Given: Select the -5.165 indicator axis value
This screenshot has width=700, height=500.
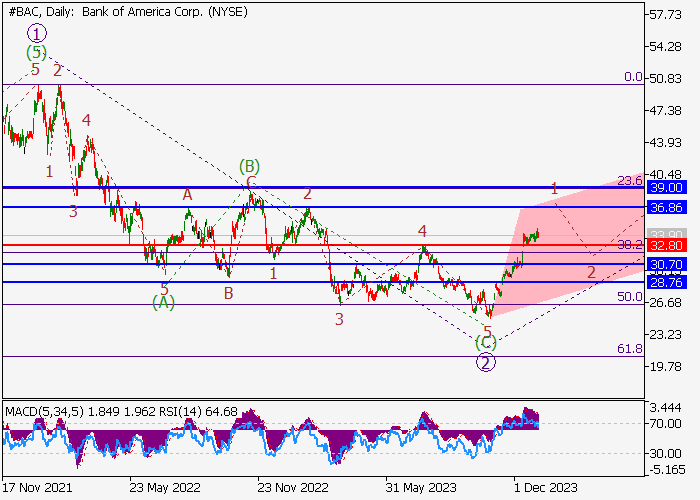Looking at the screenshot, I should click(x=666, y=470).
